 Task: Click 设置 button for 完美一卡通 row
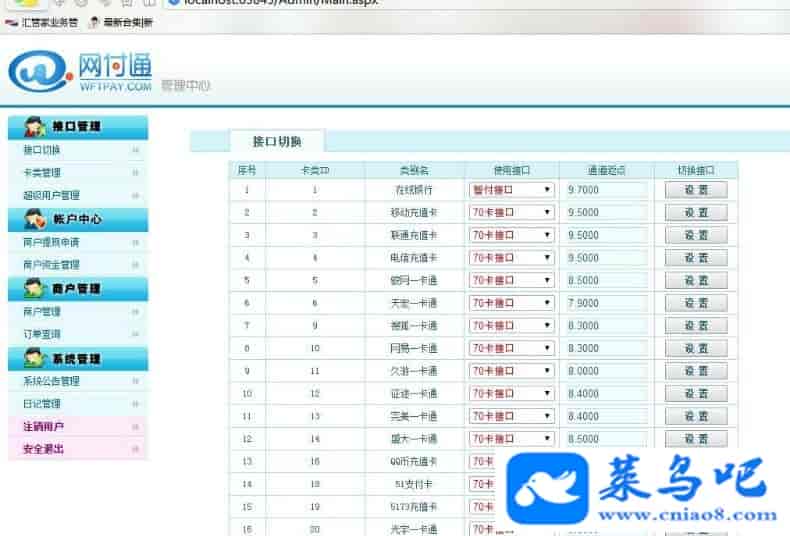696,417
